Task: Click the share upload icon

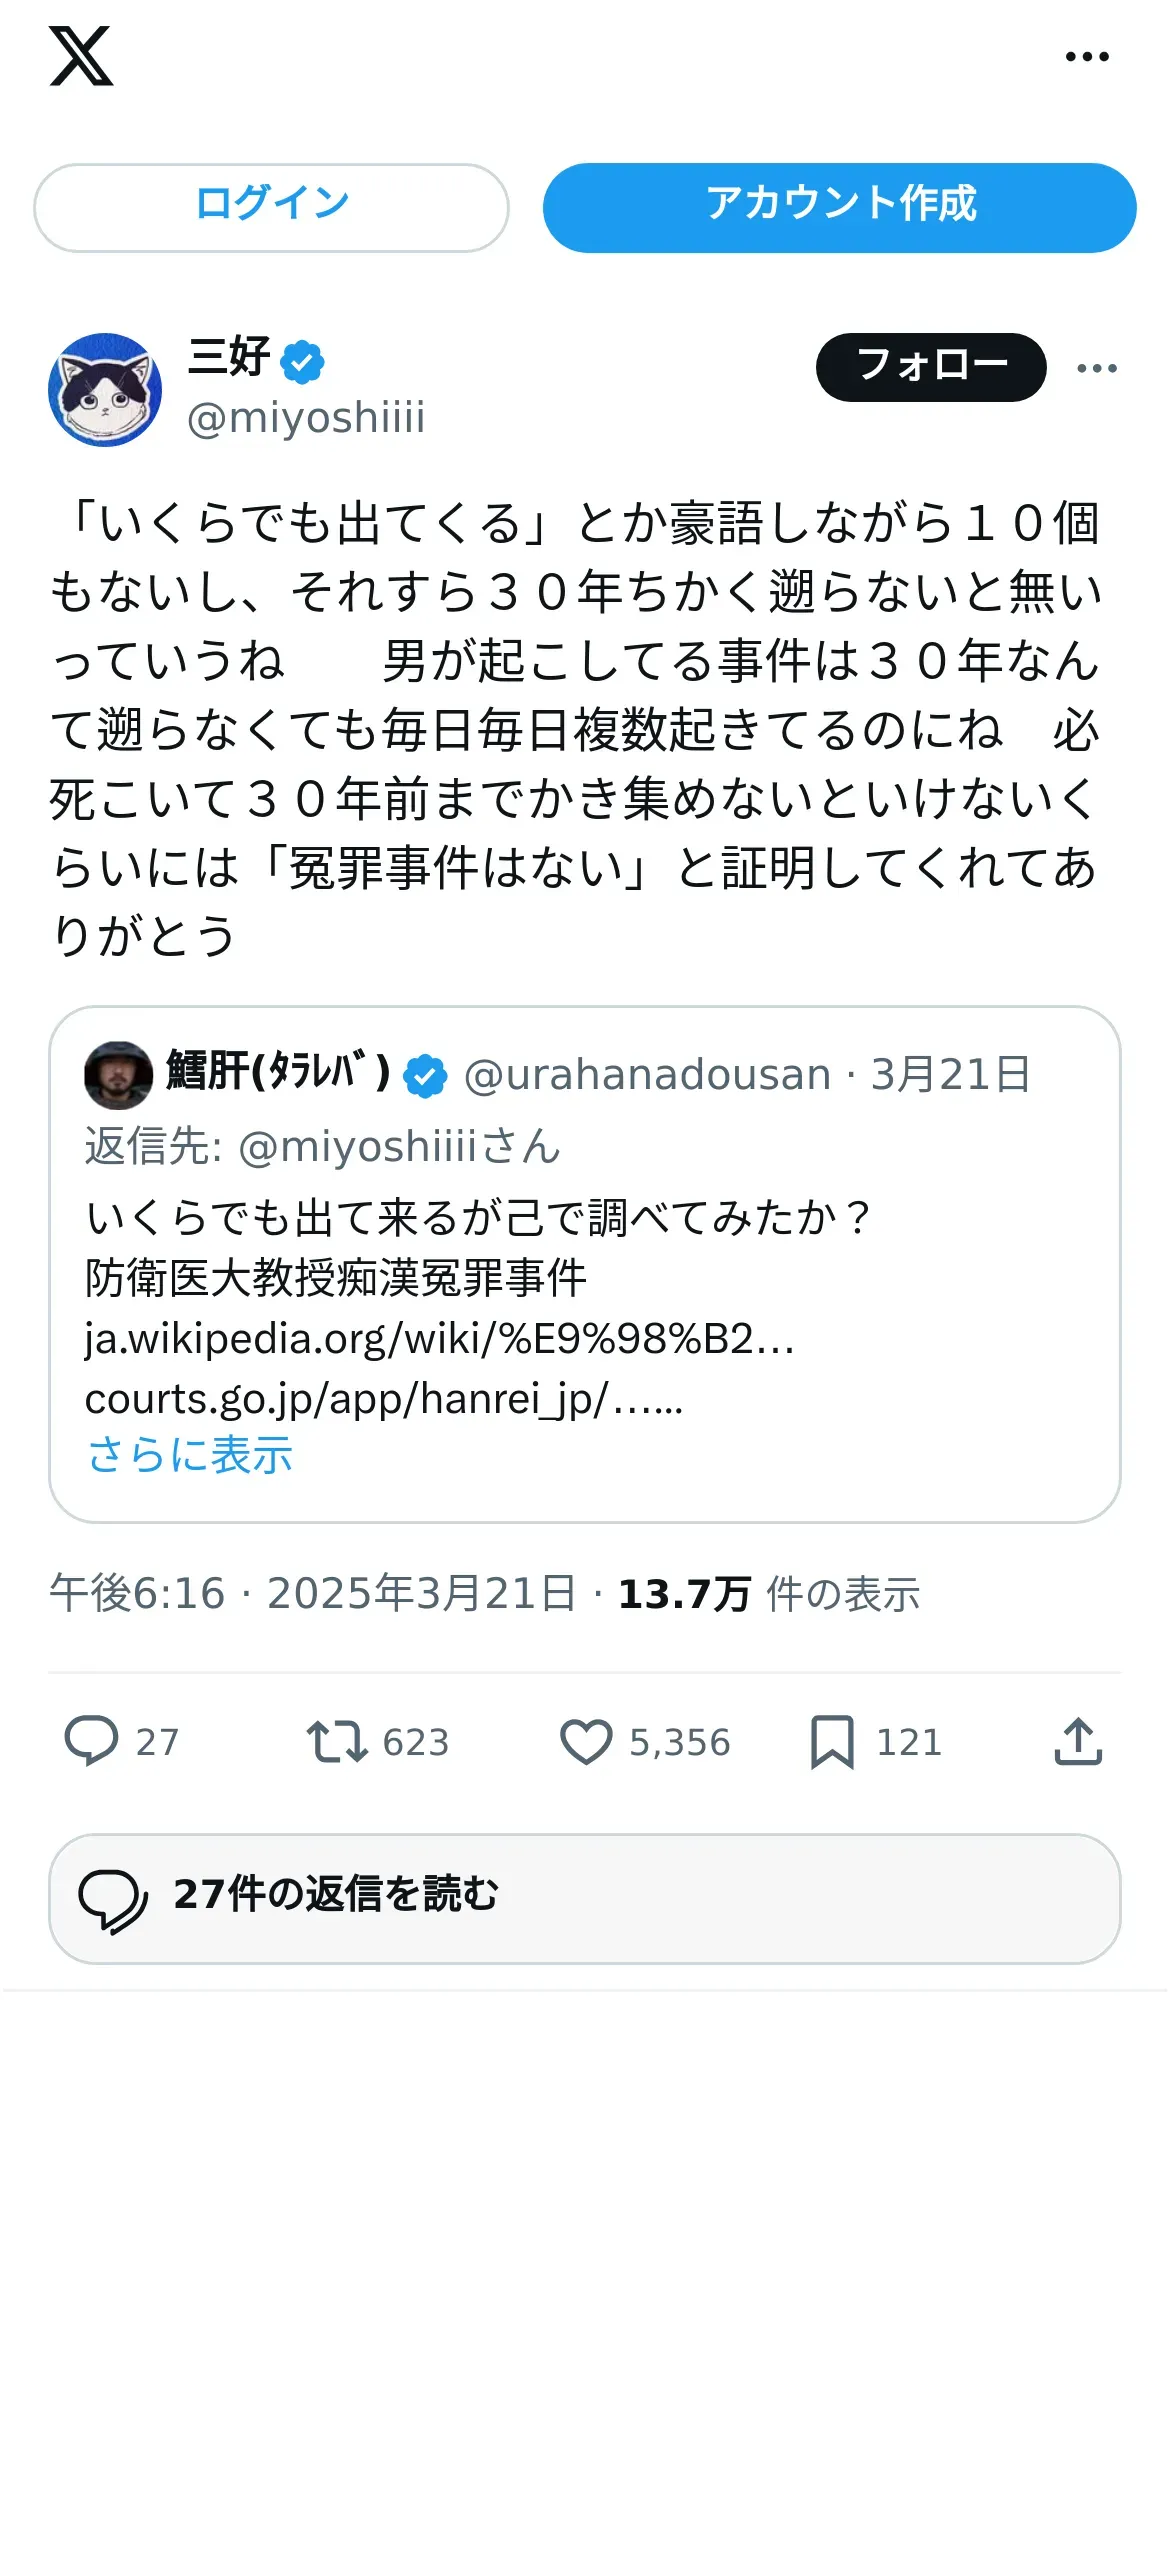Action: point(1078,1741)
